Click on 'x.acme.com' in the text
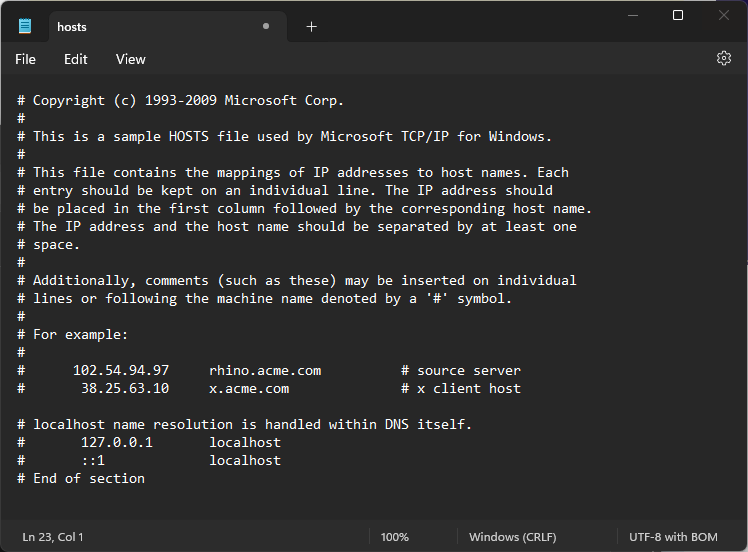This screenshot has width=748, height=552. (x=249, y=388)
